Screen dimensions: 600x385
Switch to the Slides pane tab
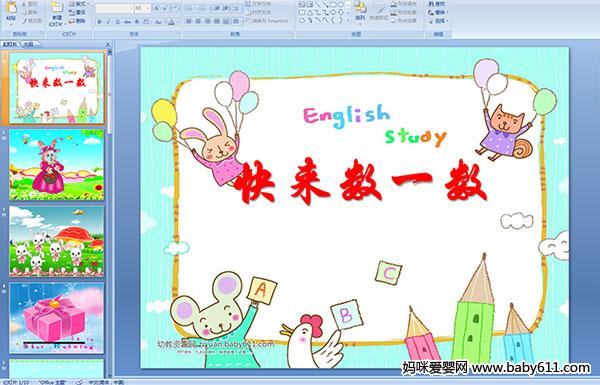click(x=10, y=44)
